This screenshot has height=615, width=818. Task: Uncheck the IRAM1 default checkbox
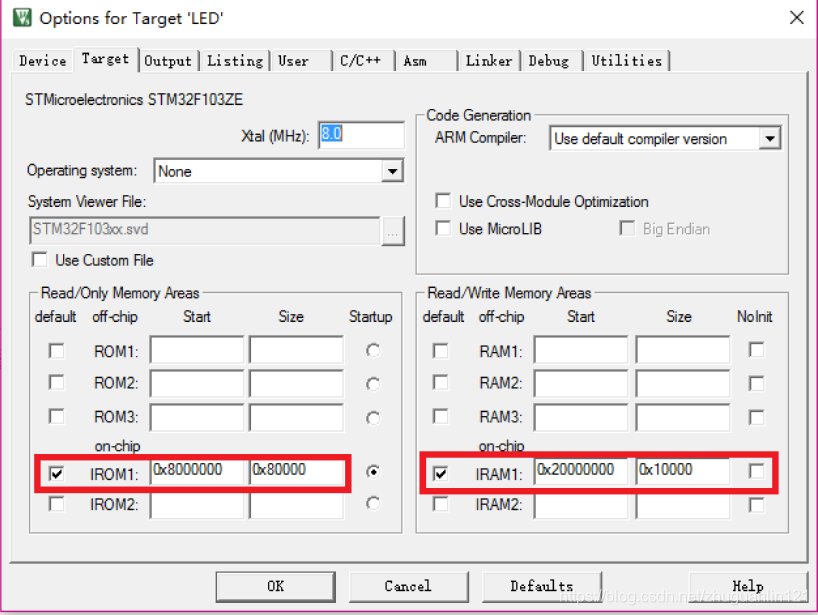pos(441,473)
